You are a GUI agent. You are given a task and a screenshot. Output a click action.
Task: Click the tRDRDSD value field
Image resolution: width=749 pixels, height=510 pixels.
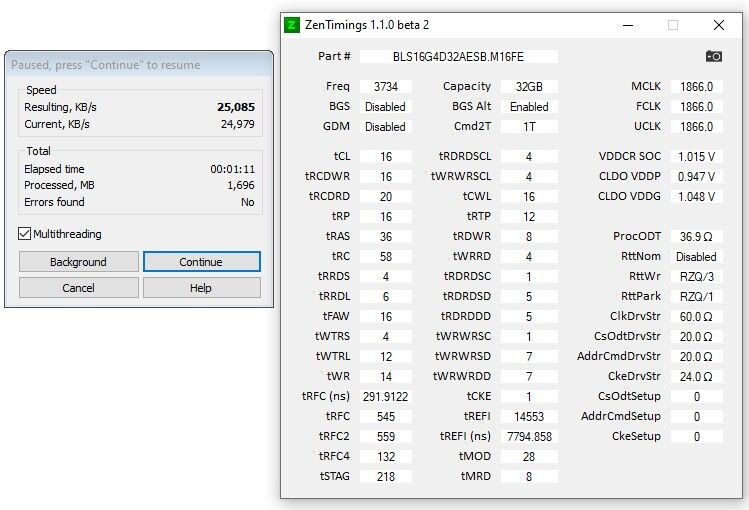tap(529, 297)
